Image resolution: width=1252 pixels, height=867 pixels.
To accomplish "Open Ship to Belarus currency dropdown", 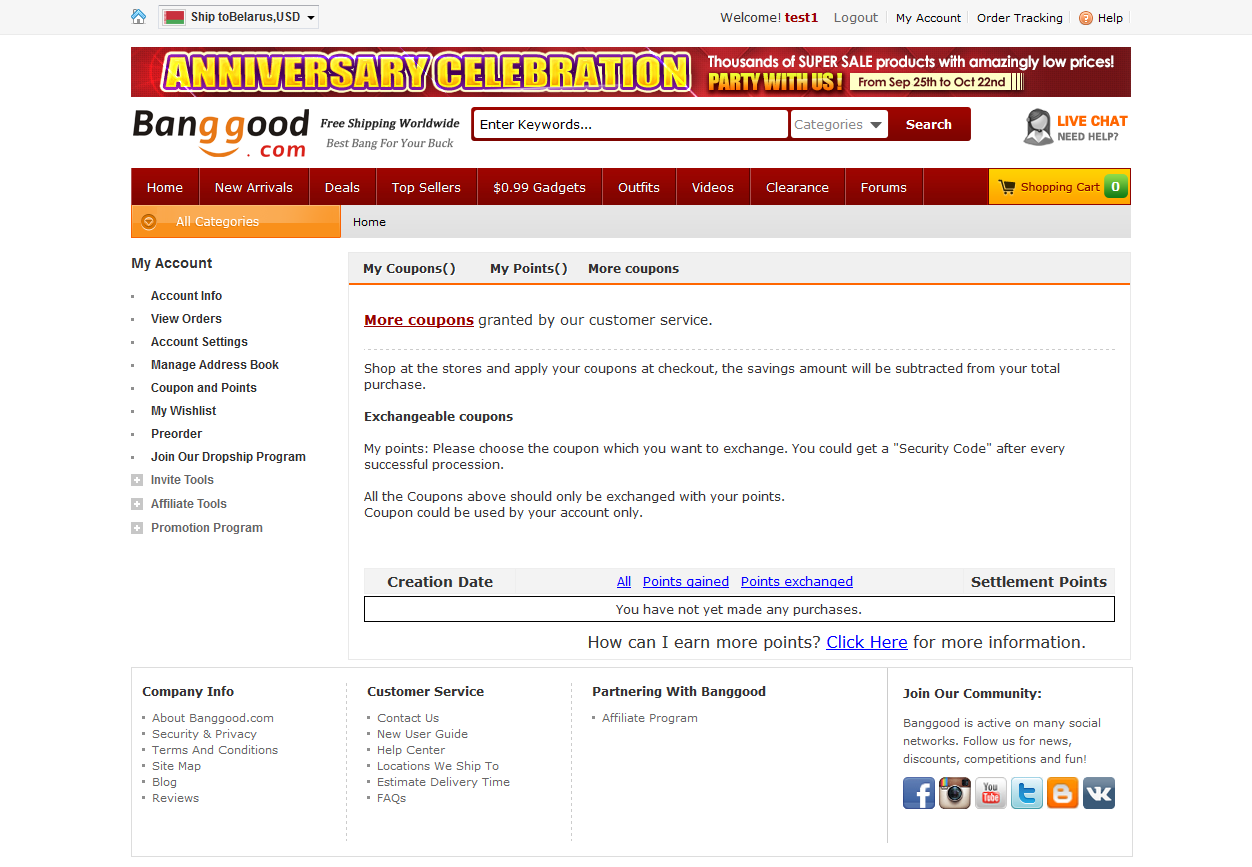I will click(x=239, y=17).
